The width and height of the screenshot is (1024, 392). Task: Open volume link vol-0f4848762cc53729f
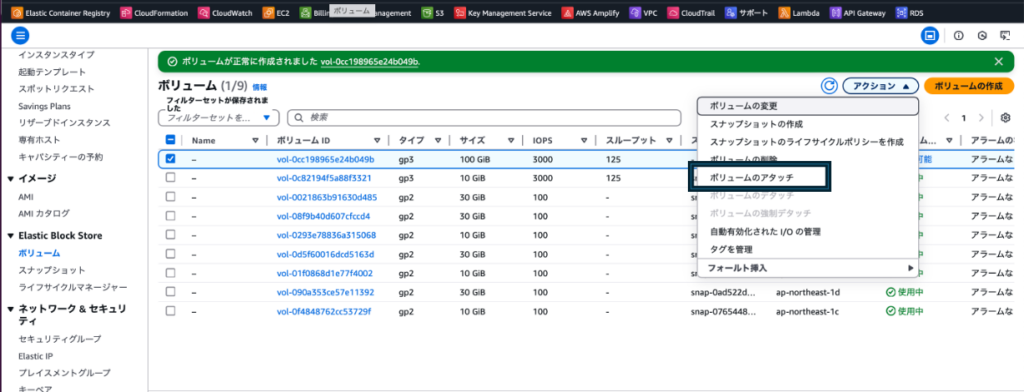pos(324,311)
